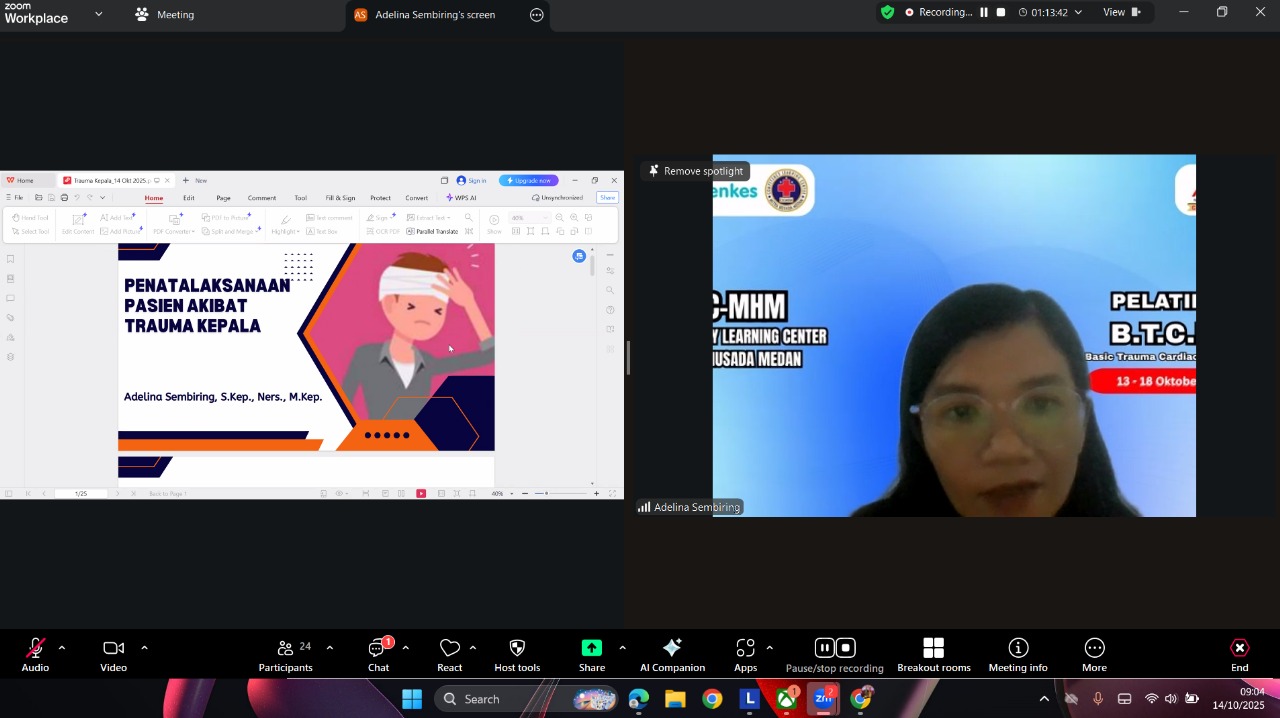The image size is (1280, 718).
Task: Open Breakout rooms
Action: 933,655
